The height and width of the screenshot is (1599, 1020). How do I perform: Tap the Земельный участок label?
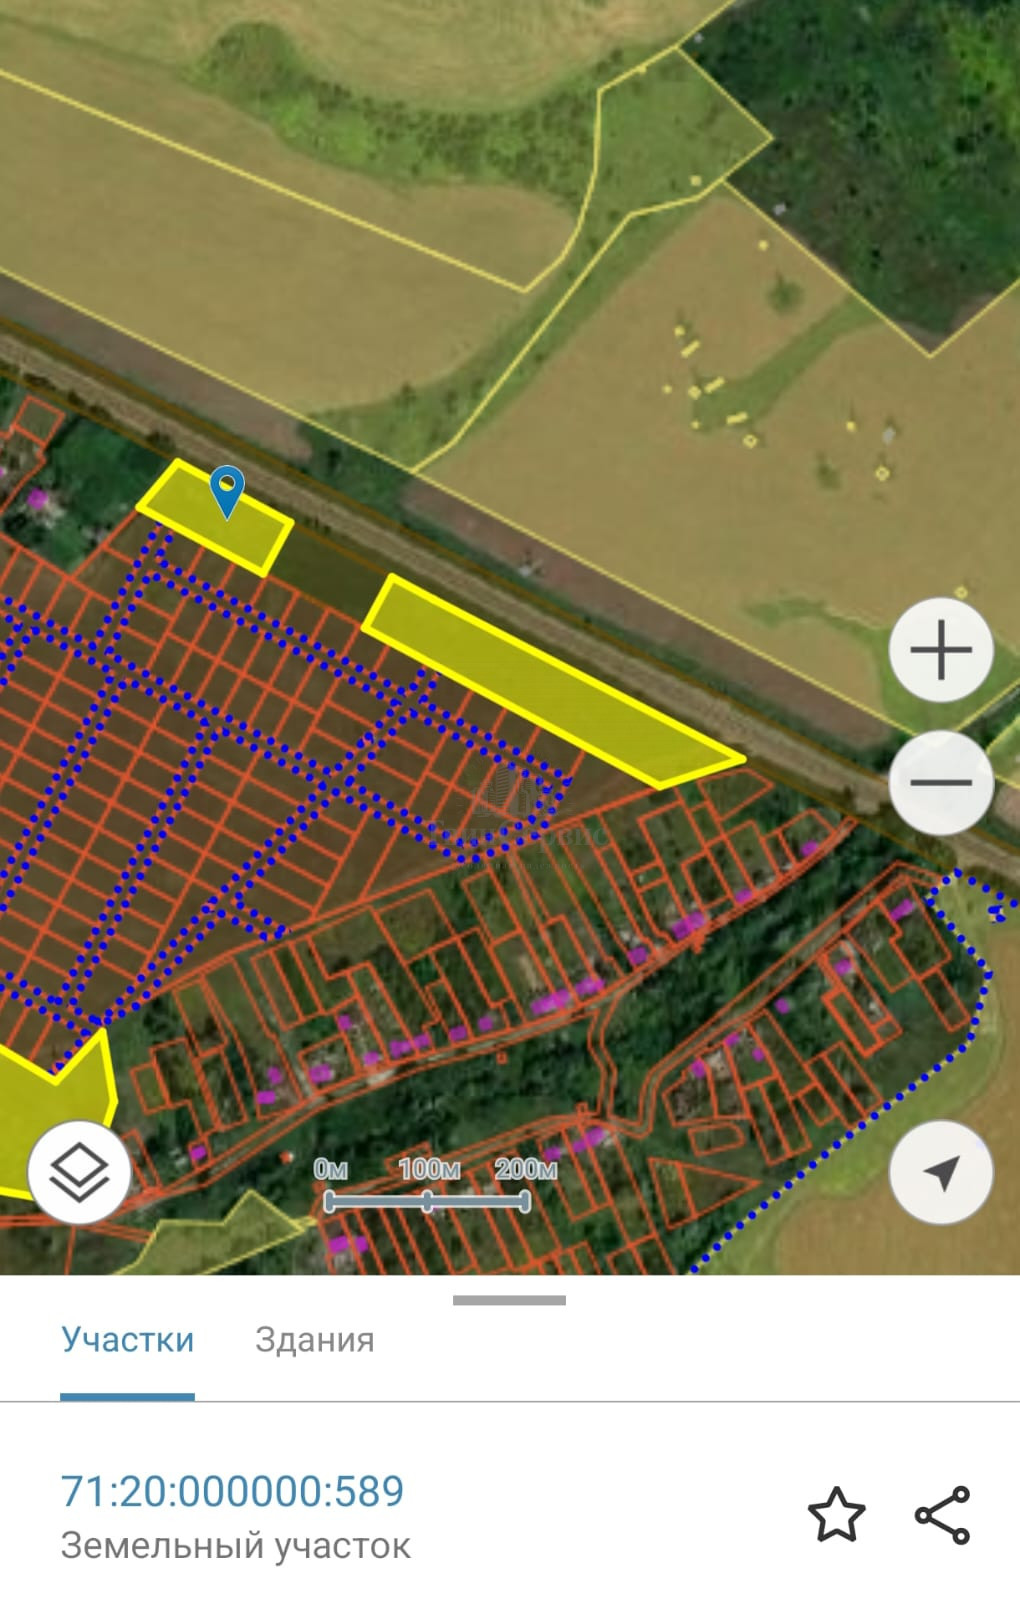coord(235,1546)
